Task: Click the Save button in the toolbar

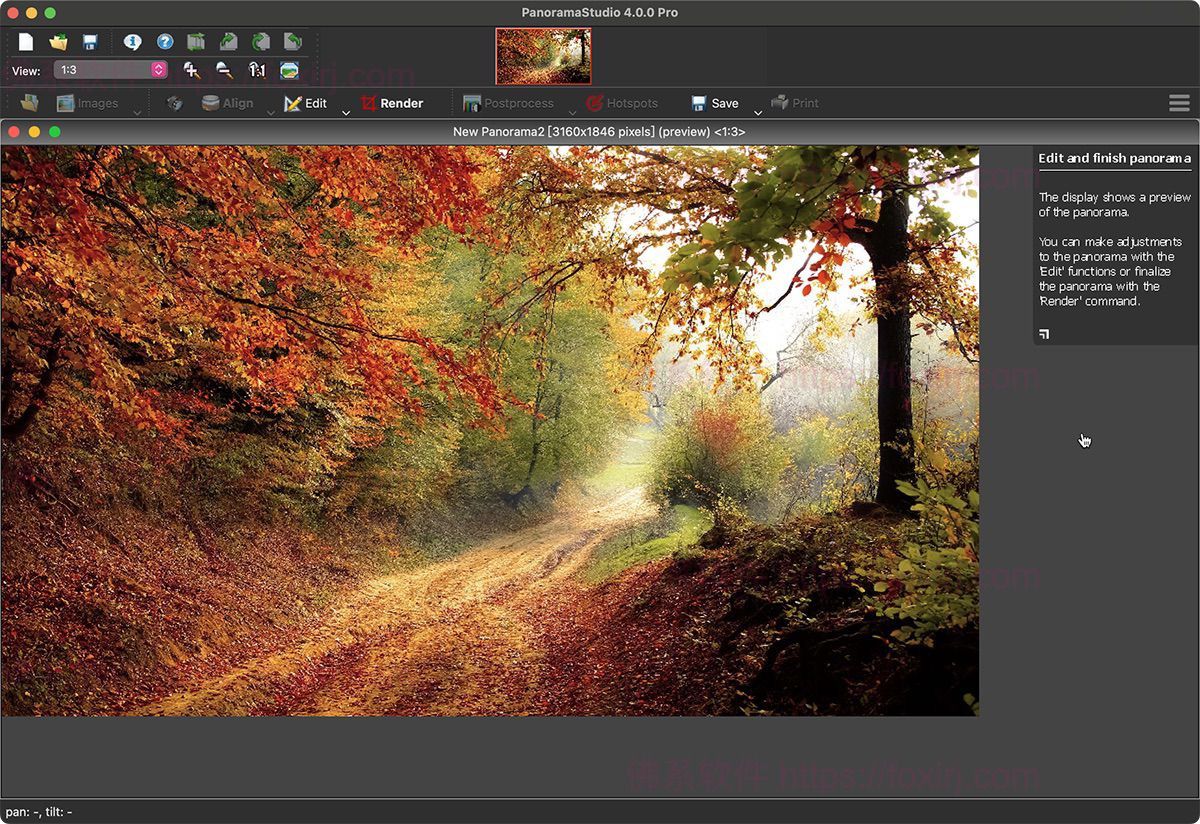Action: [714, 103]
